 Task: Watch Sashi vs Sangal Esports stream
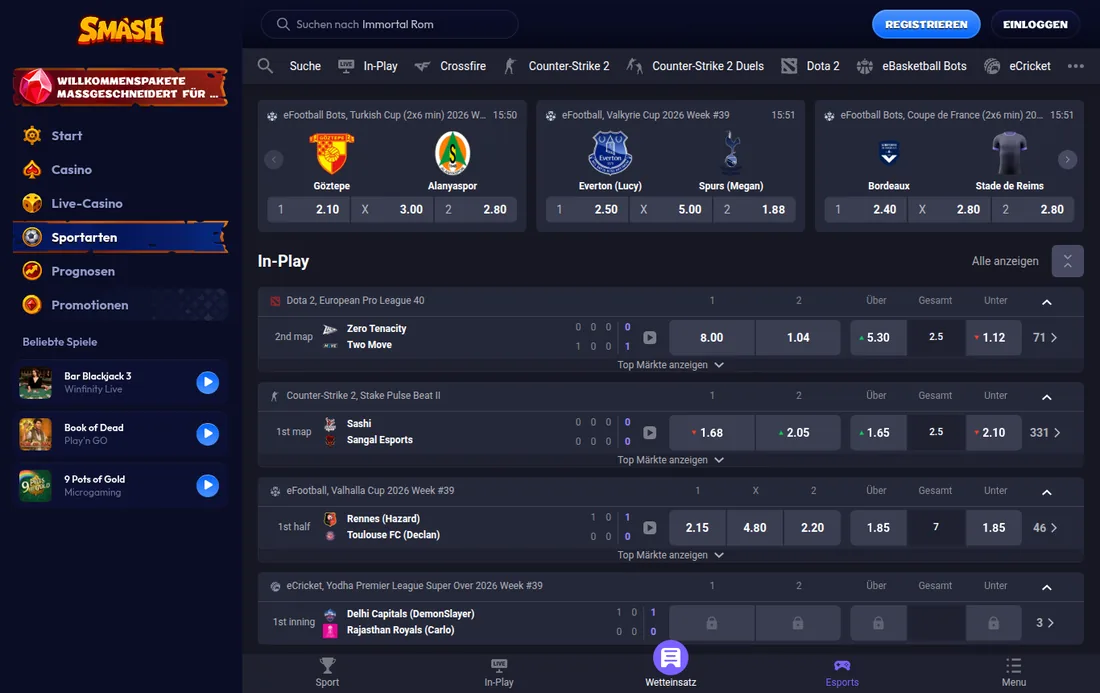click(650, 433)
